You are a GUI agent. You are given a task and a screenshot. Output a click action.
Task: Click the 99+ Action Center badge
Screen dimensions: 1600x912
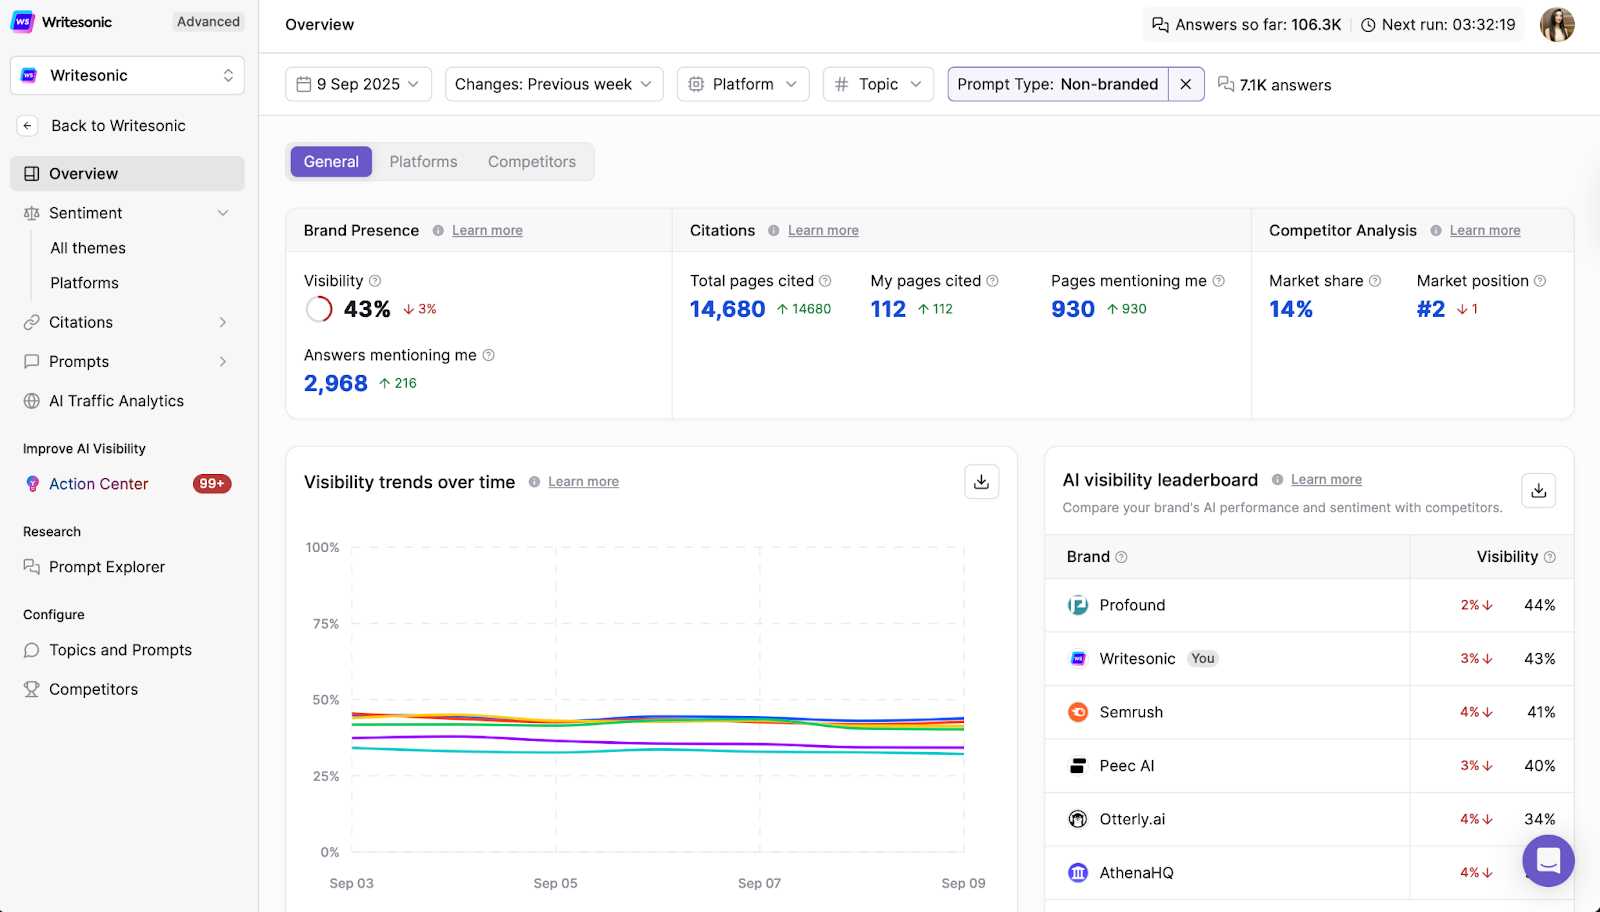click(212, 484)
